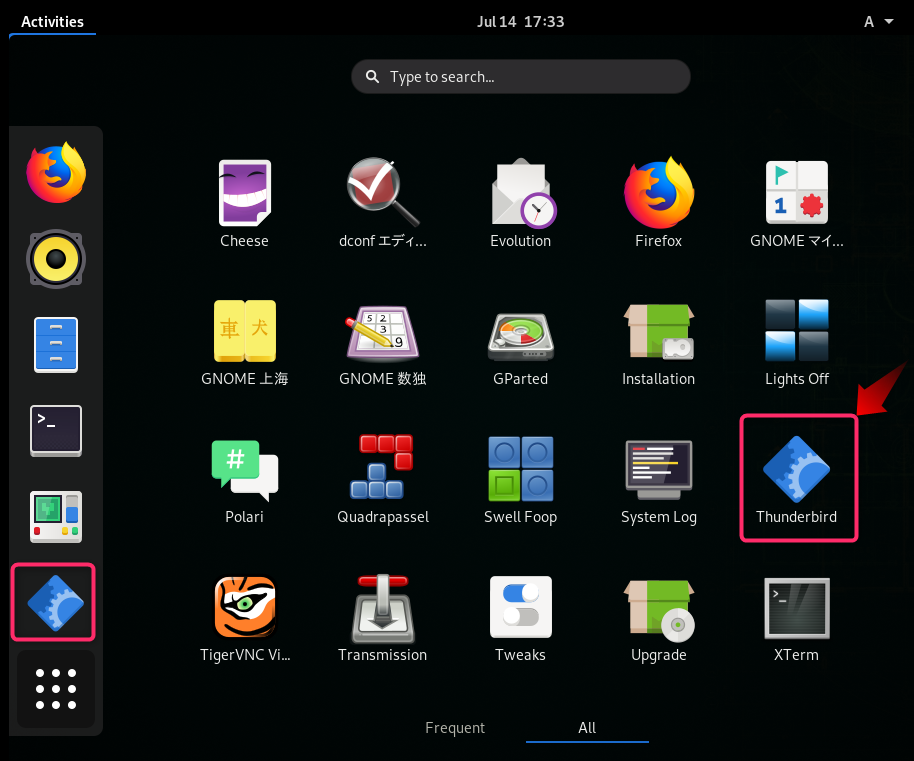Open Rhythmbox speaker icon in dock
Viewport: 914px width, 761px height.
[56, 258]
